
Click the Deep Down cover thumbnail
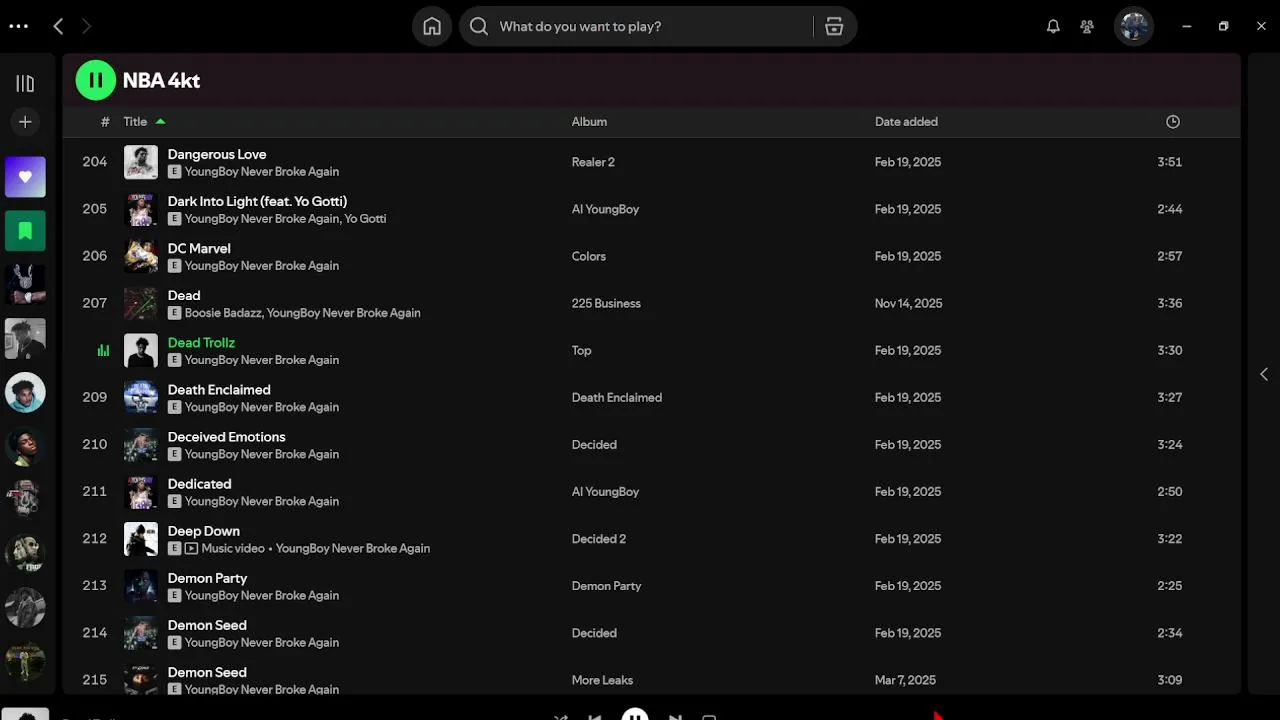[x=141, y=539]
